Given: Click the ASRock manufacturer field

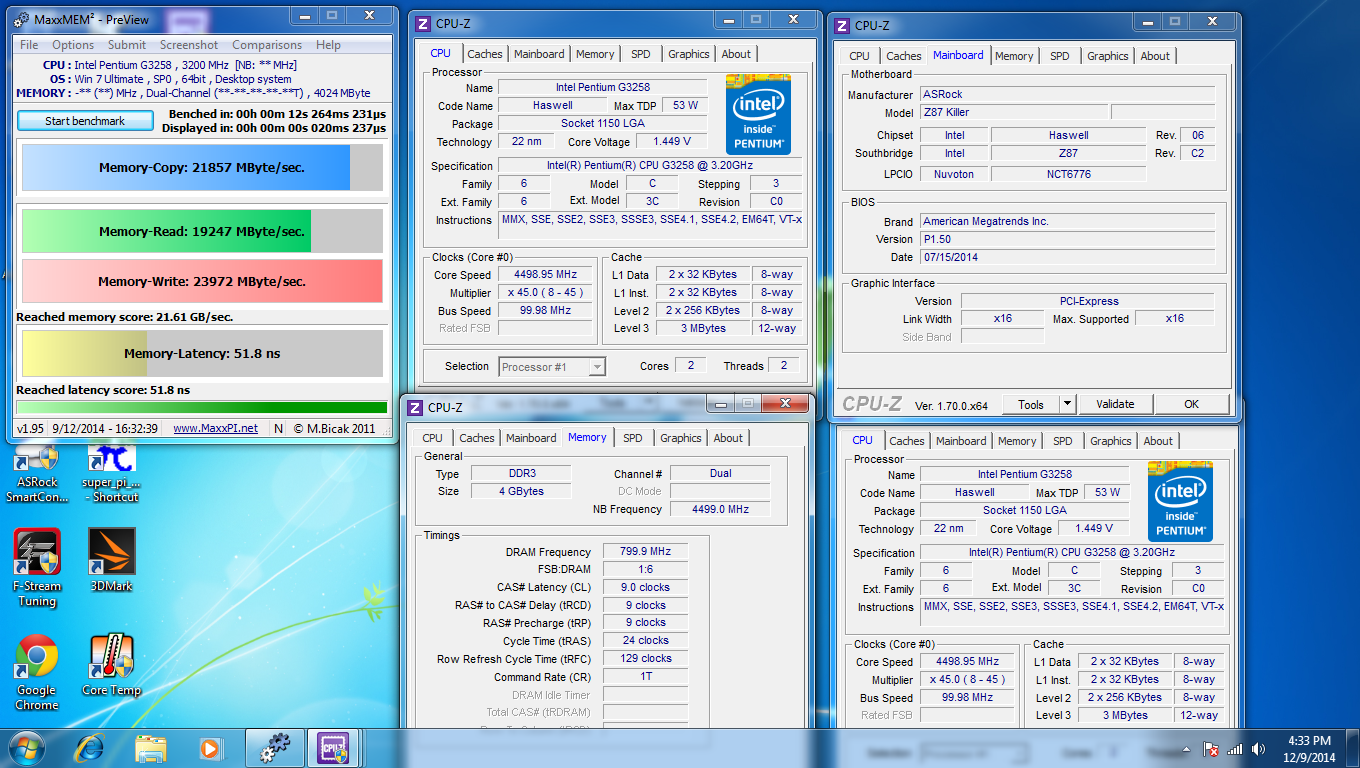Looking at the screenshot, I should point(1067,94).
